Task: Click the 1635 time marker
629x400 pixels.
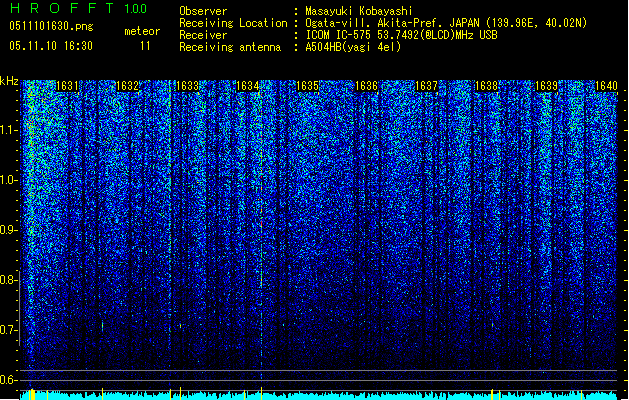Action: click(x=307, y=86)
